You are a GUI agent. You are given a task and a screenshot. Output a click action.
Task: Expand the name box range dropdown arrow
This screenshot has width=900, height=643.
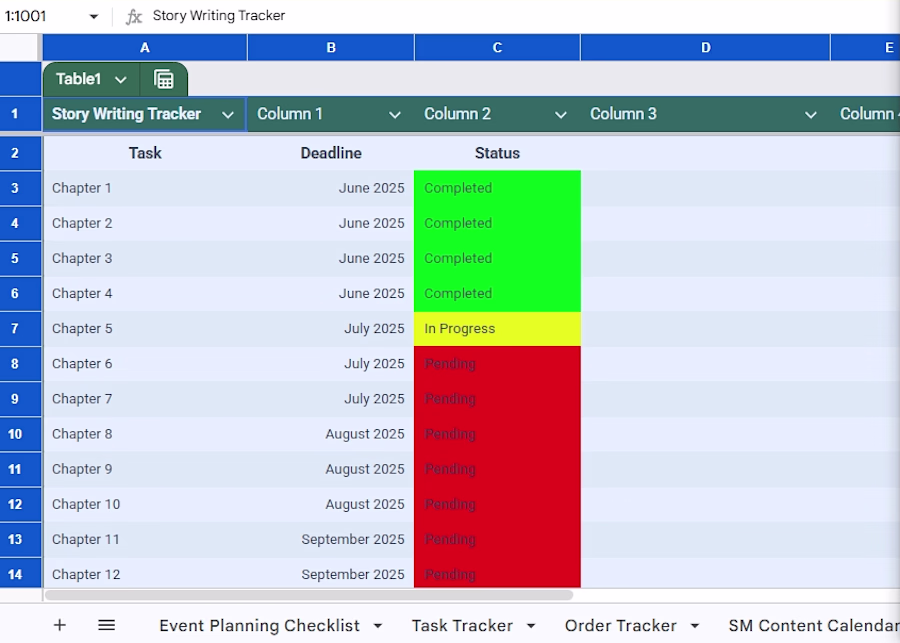click(x=94, y=16)
